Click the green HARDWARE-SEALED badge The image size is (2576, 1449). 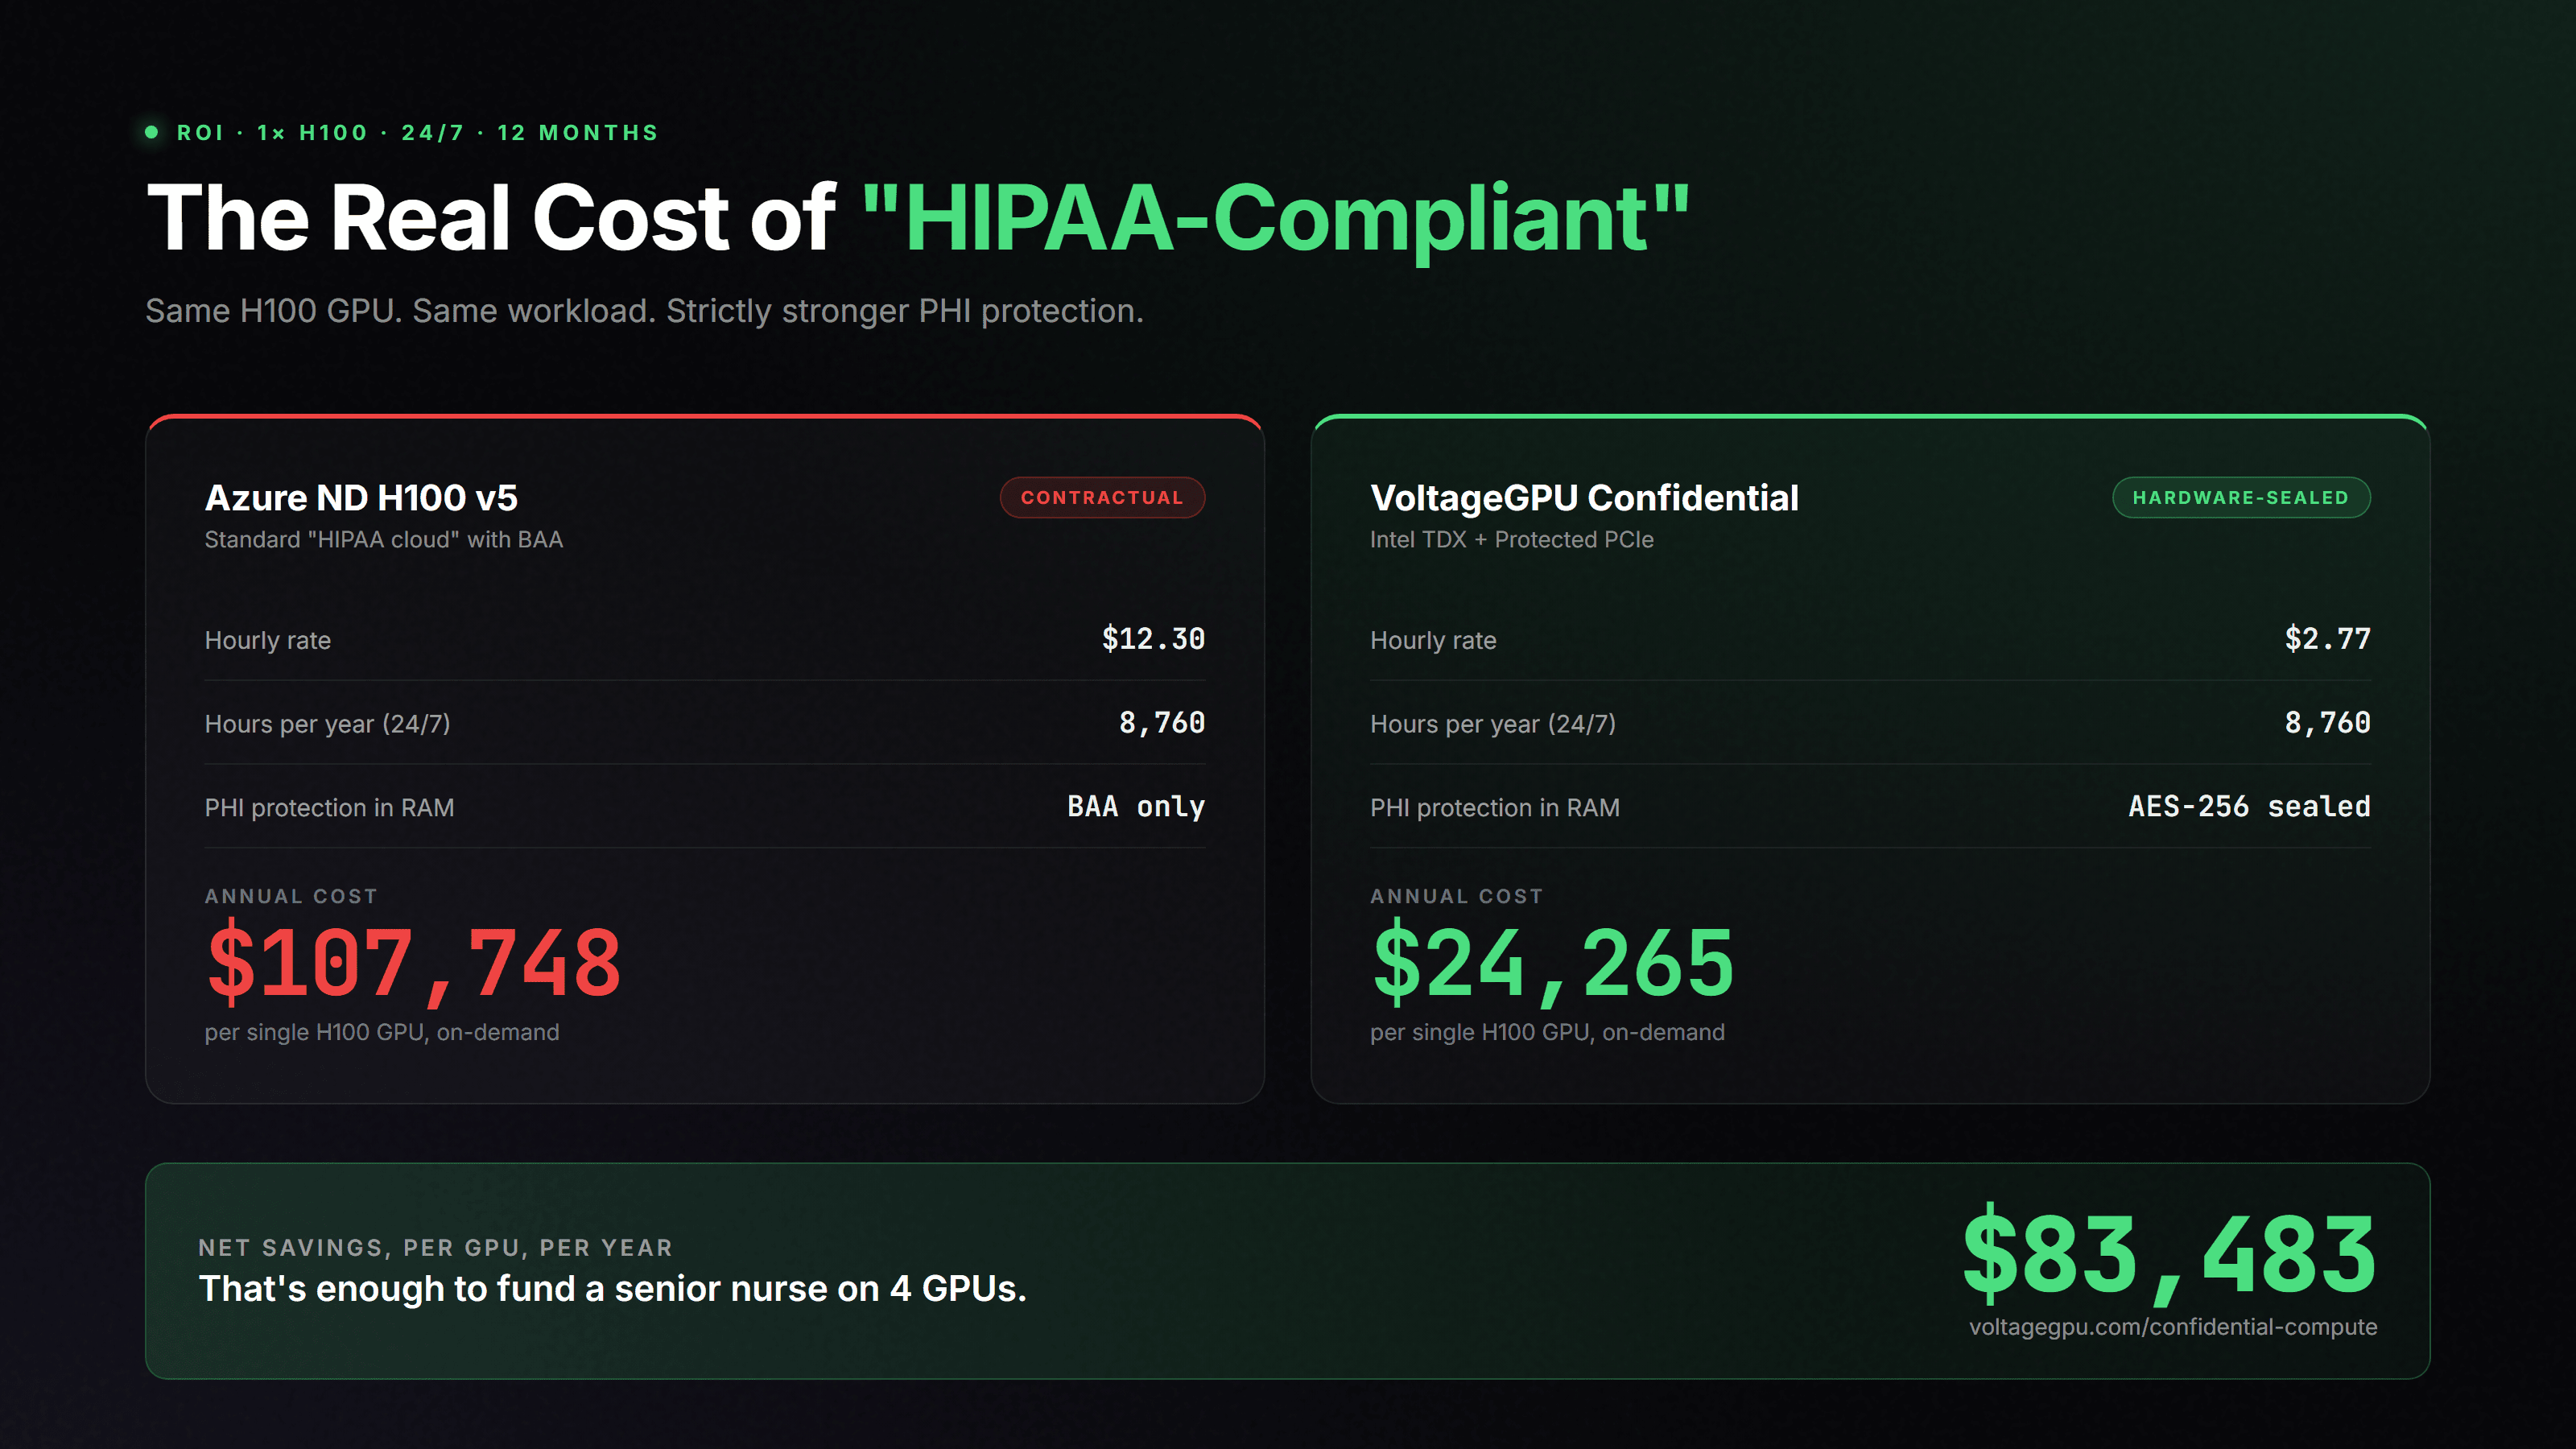click(2240, 497)
